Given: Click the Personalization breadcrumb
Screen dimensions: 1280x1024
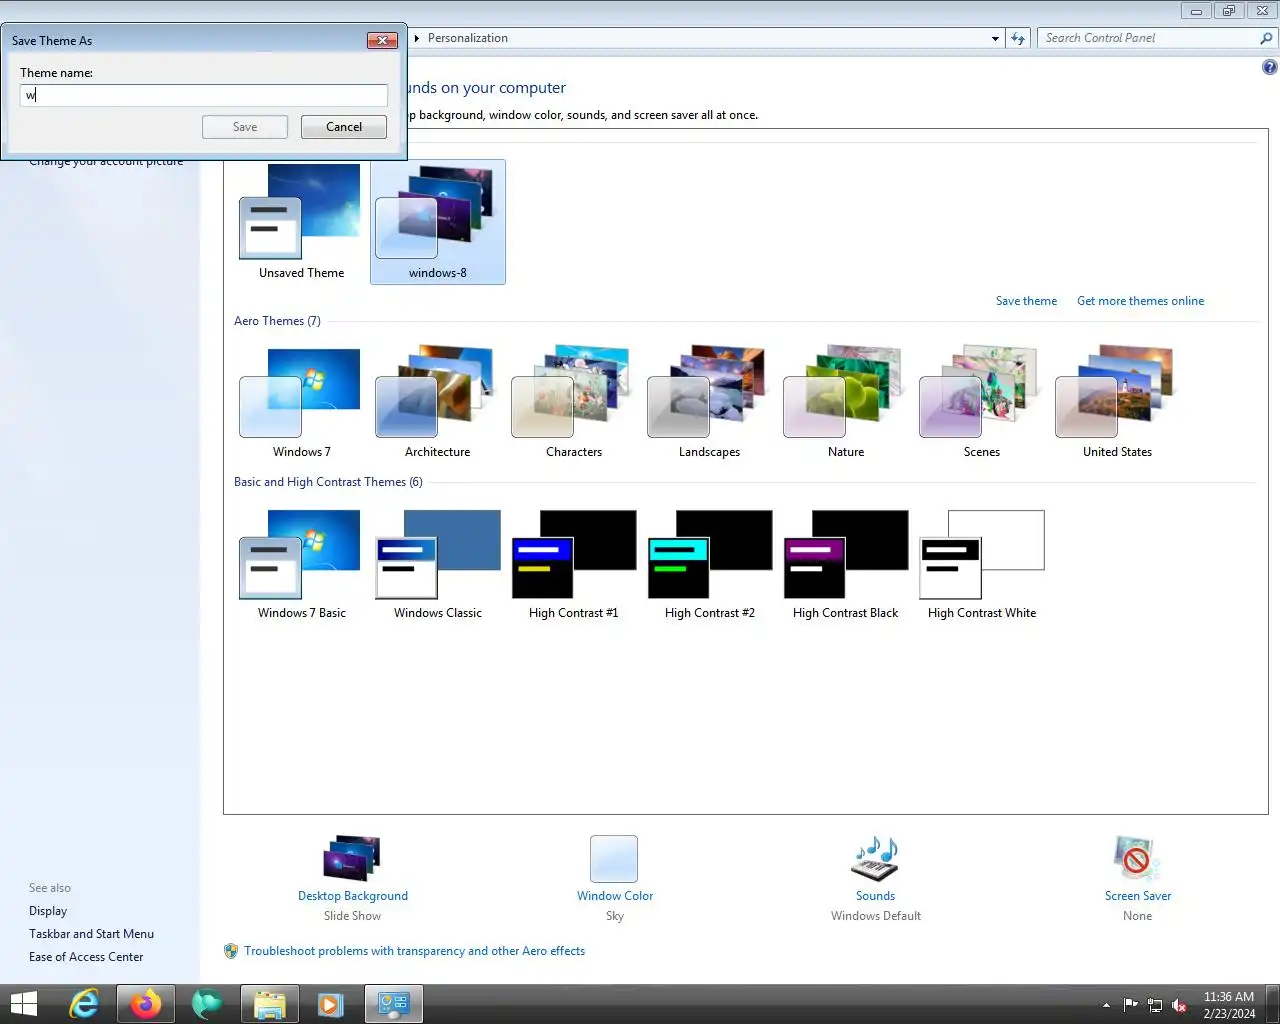Looking at the screenshot, I should tap(468, 38).
